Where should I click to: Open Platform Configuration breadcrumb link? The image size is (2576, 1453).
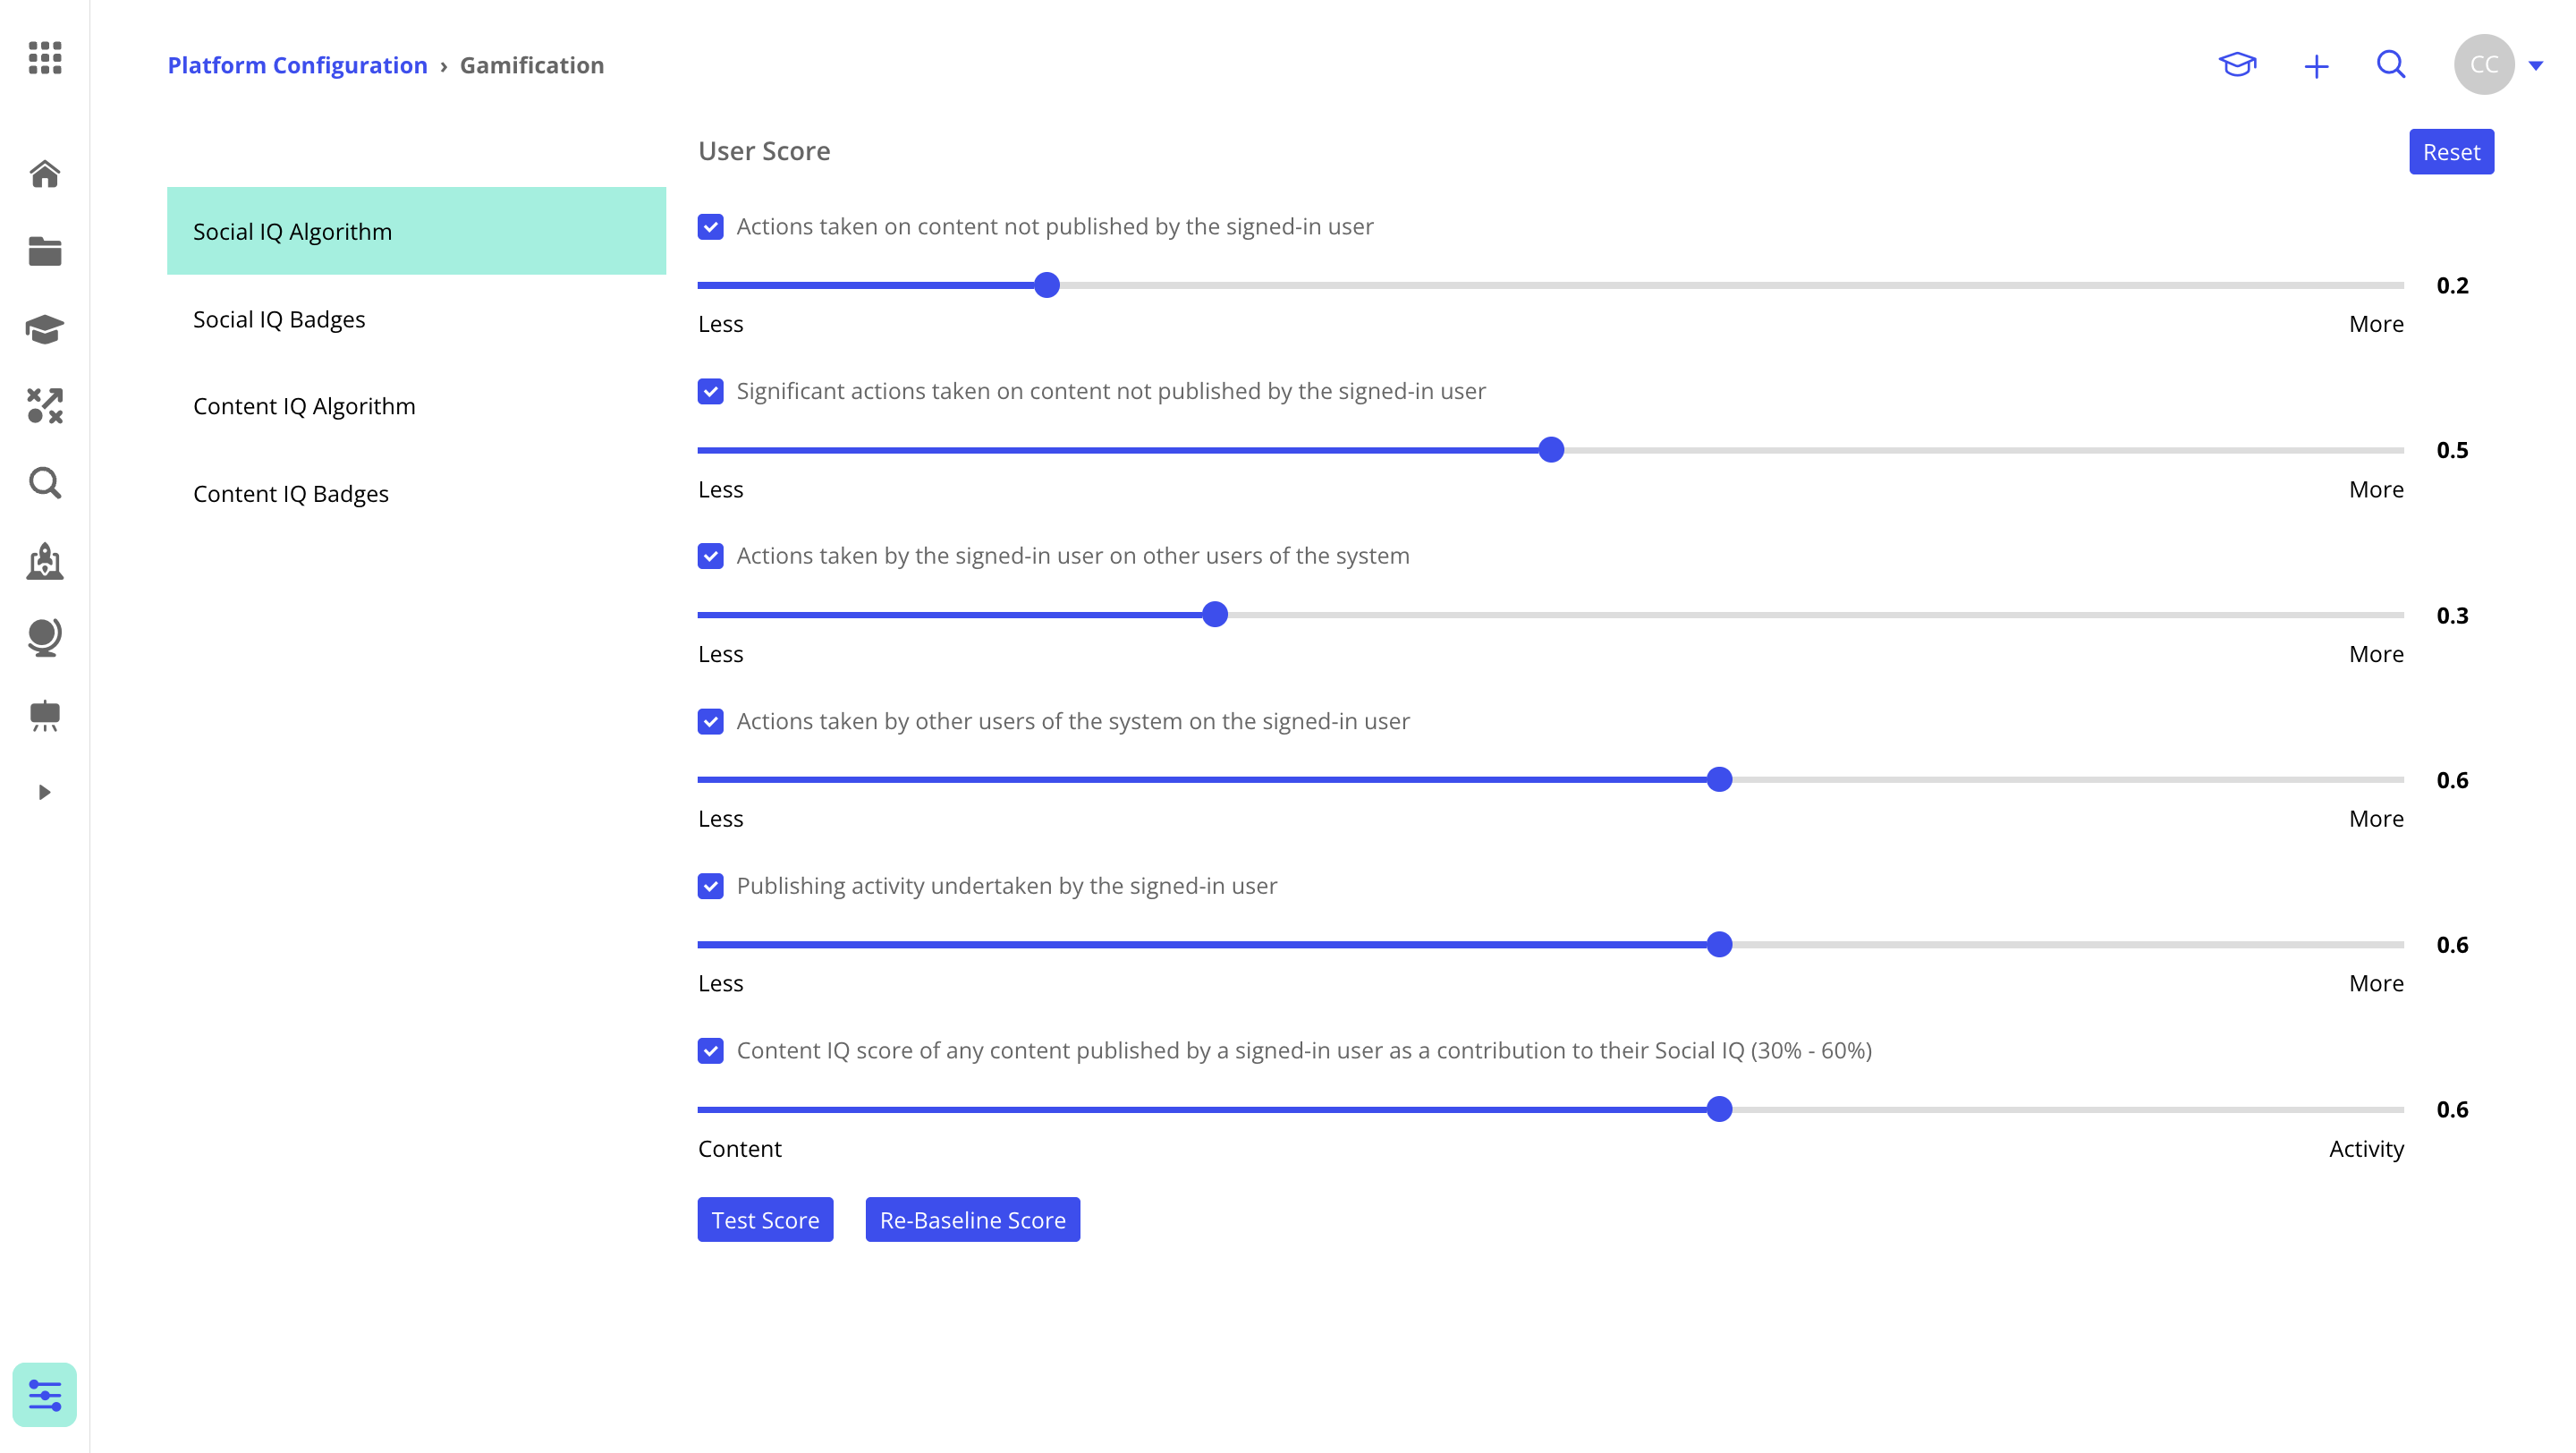(x=297, y=64)
